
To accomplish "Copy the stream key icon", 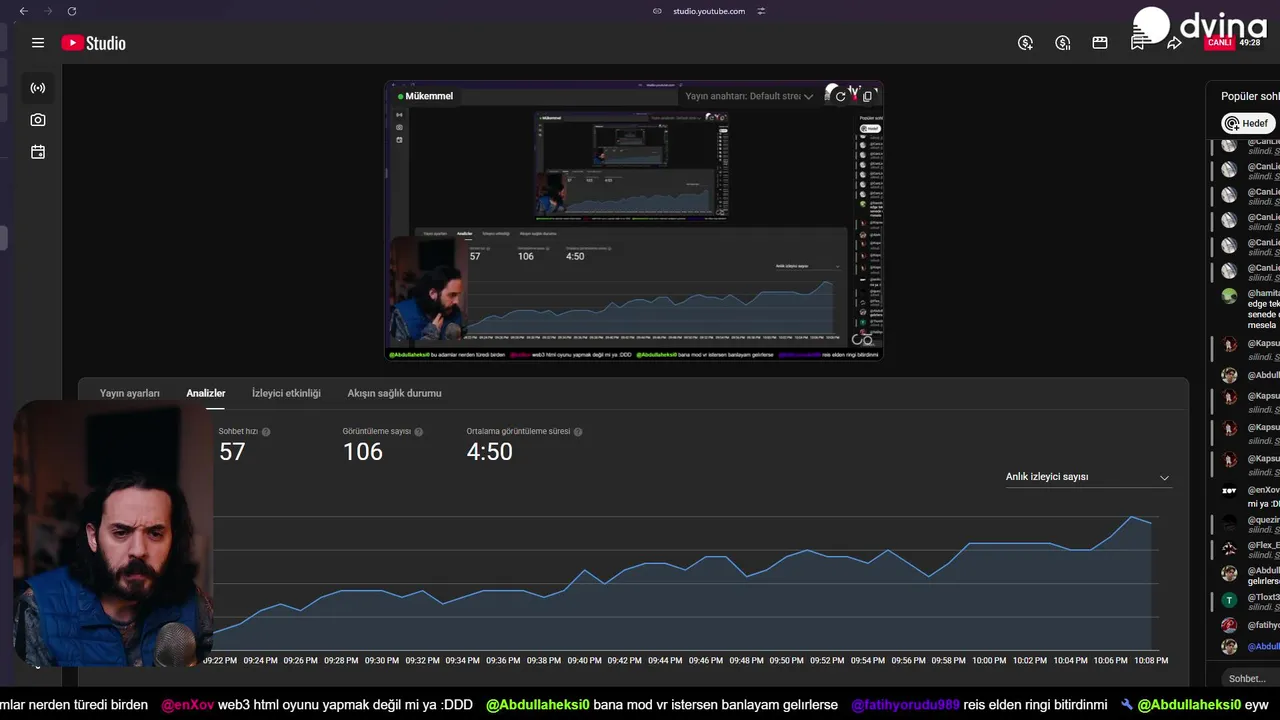I will pos(867,96).
